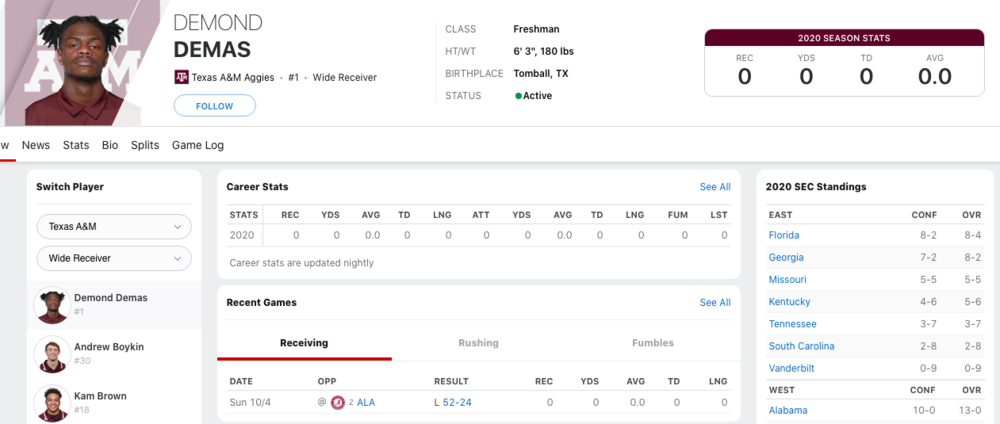Select the Fumbles tab in Recent Games
Screen dimensions: 1000x424
[x=652, y=343]
